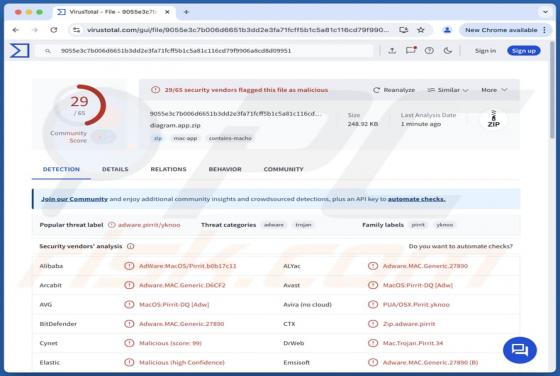This screenshot has height=376, width=560.
Task: Switch to the COMMUNITY tab
Action: click(284, 169)
